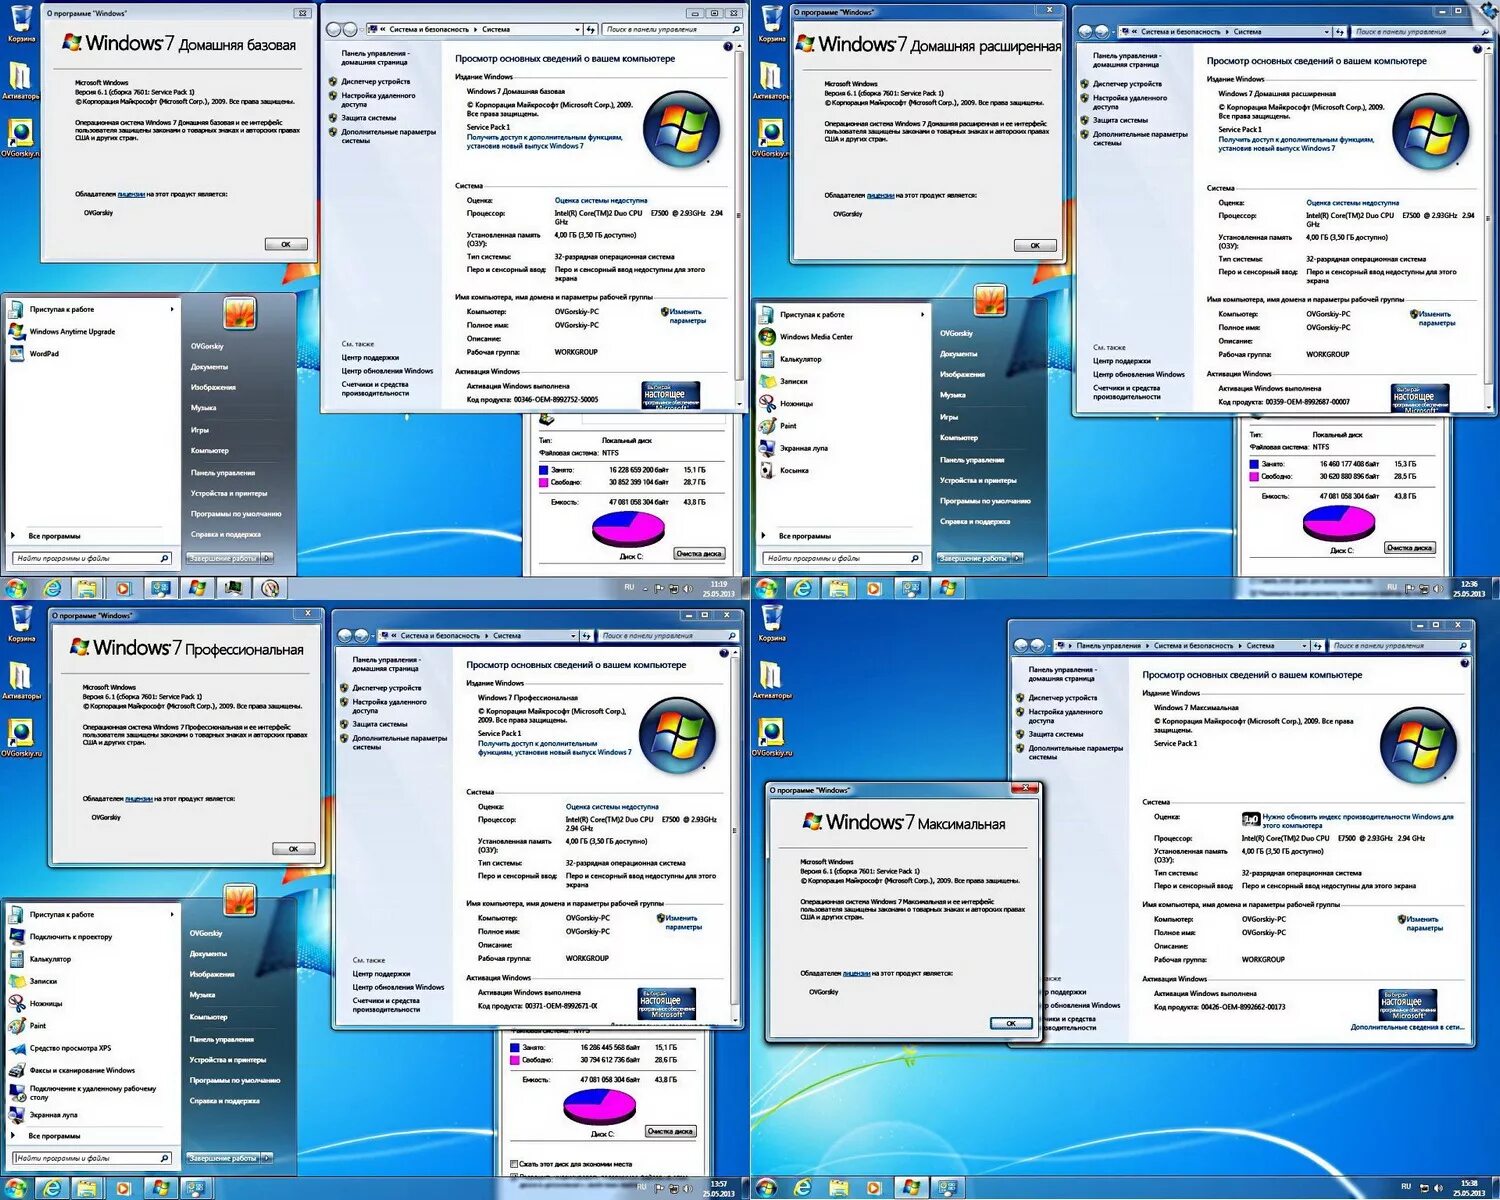Open Активатор icon on the Домашняя расширенная desktop
Screen dimensions: 1500x1200
tap(771, 81)
